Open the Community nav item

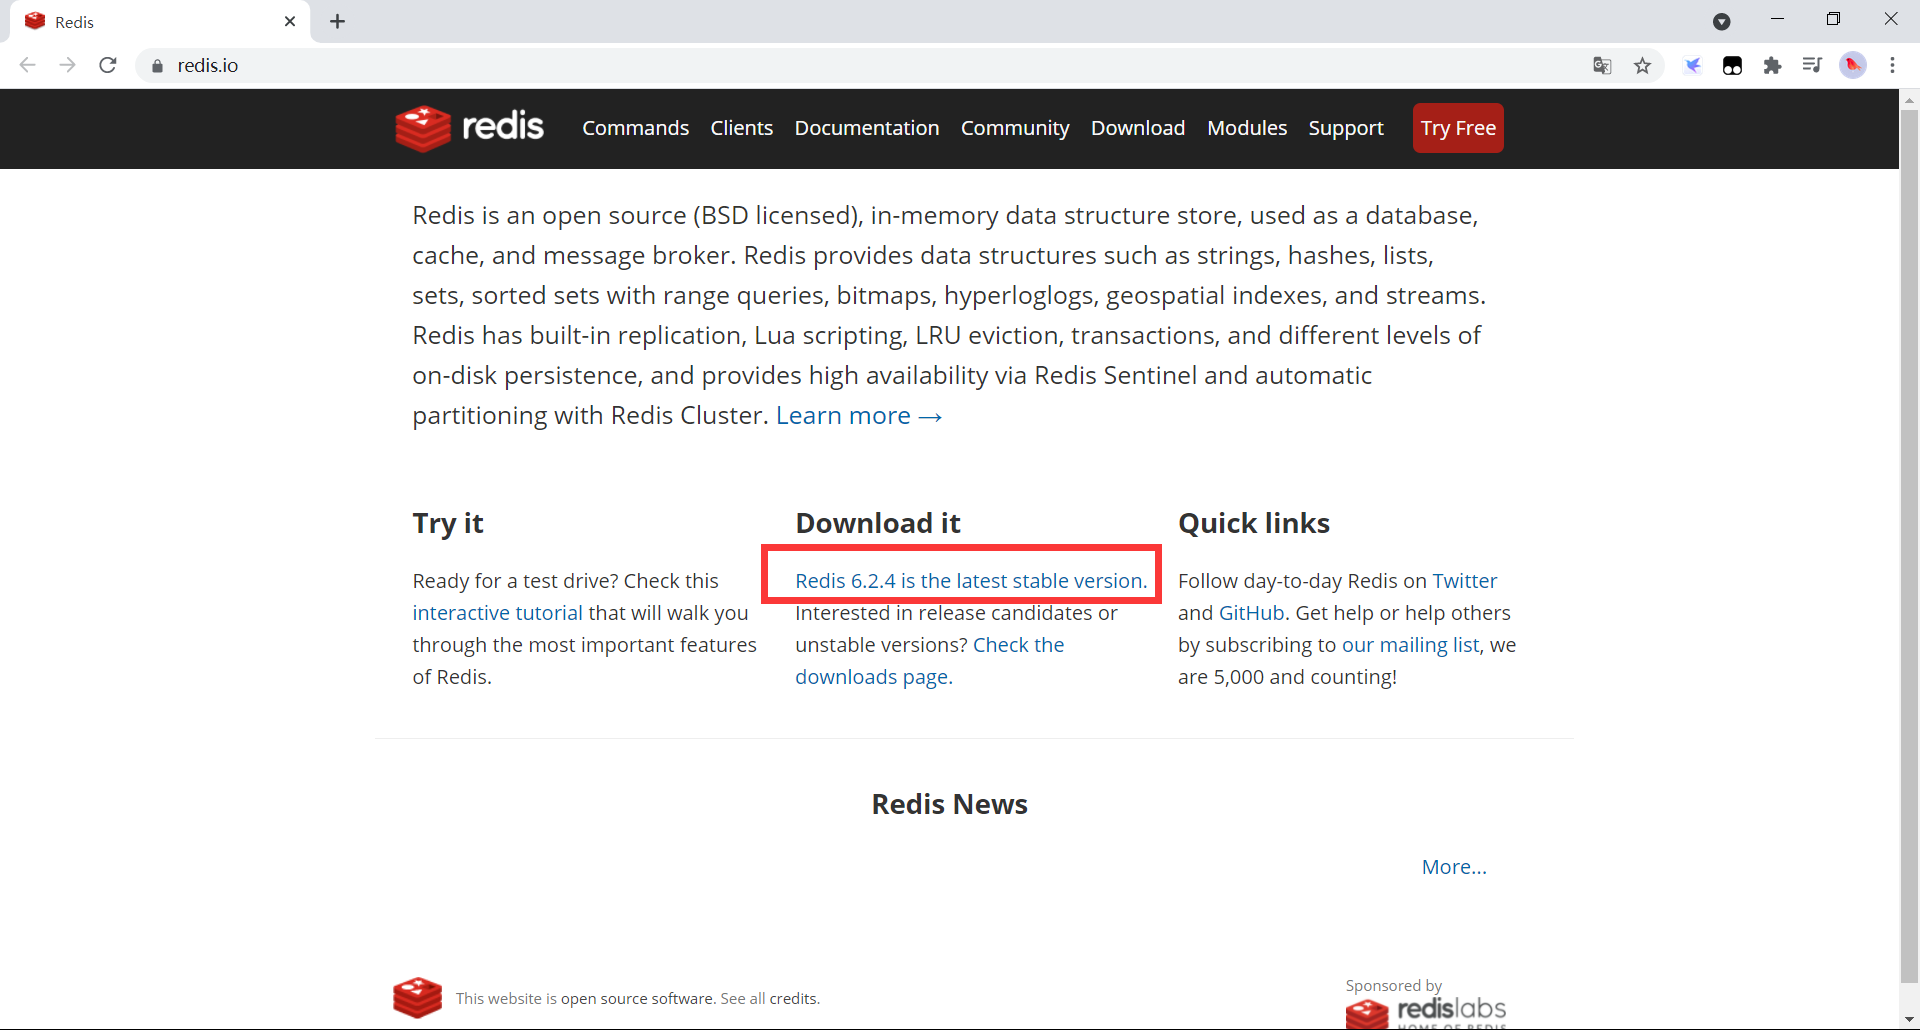[1015, 128]
